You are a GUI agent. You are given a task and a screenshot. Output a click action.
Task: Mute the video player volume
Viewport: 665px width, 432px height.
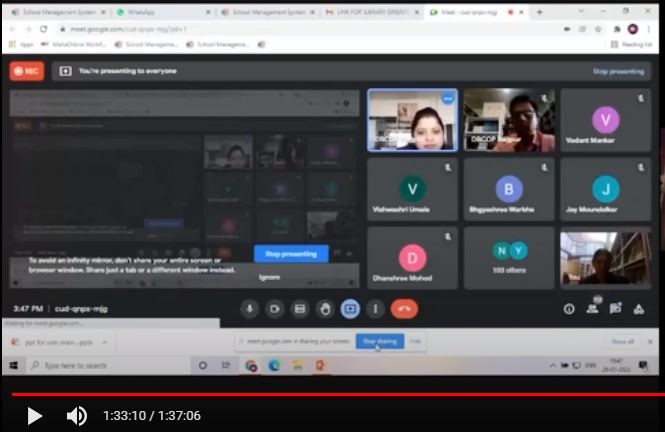(x=76, y=415)
